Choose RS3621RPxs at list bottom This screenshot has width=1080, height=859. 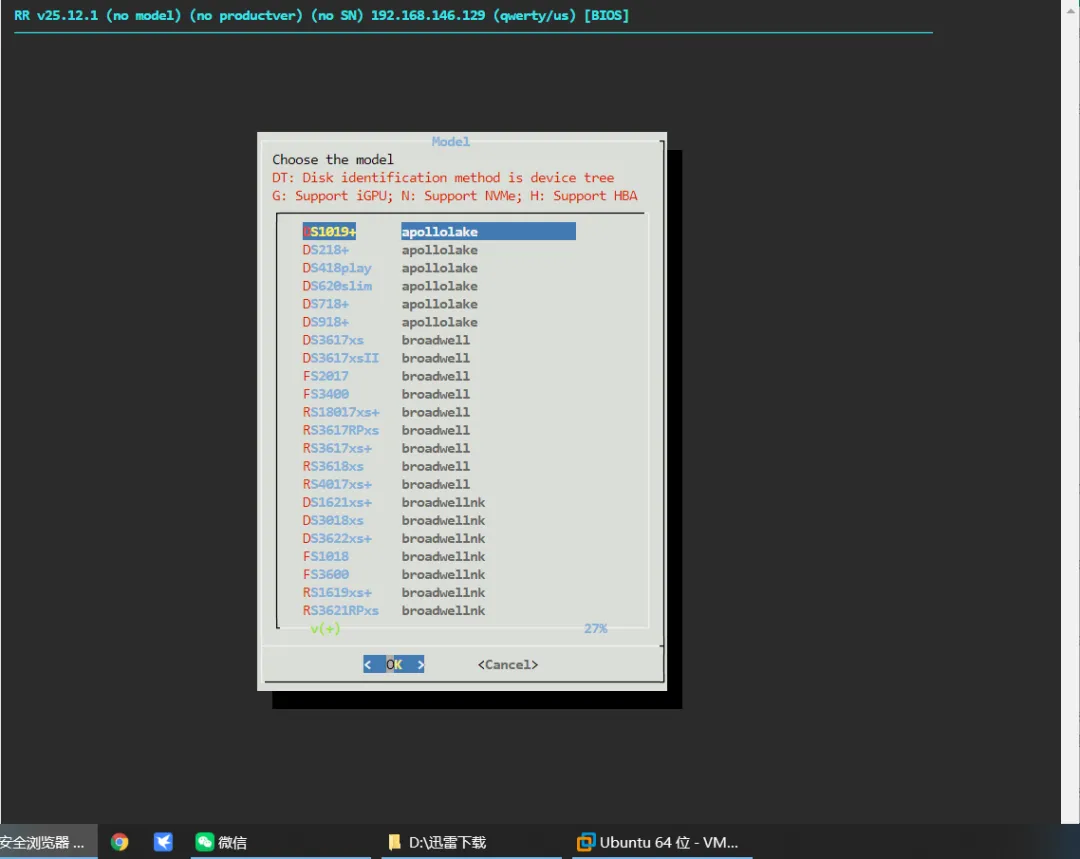click(x=393, y=610)
